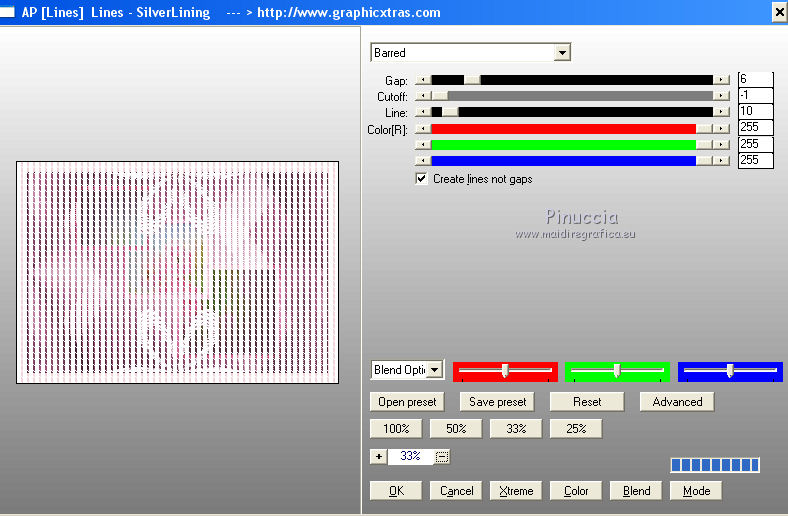Click the green color slider right arrow
Screen dimensions: 788x516
tap(721, 145)
